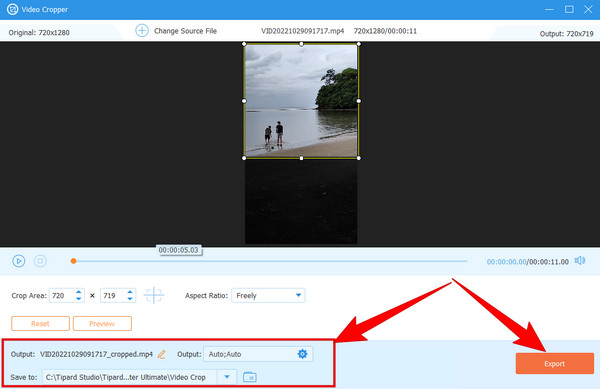This screenshot has width=600, height=389.
Task: Click the middle of the playback timeline track
Action: click(270, 261)
